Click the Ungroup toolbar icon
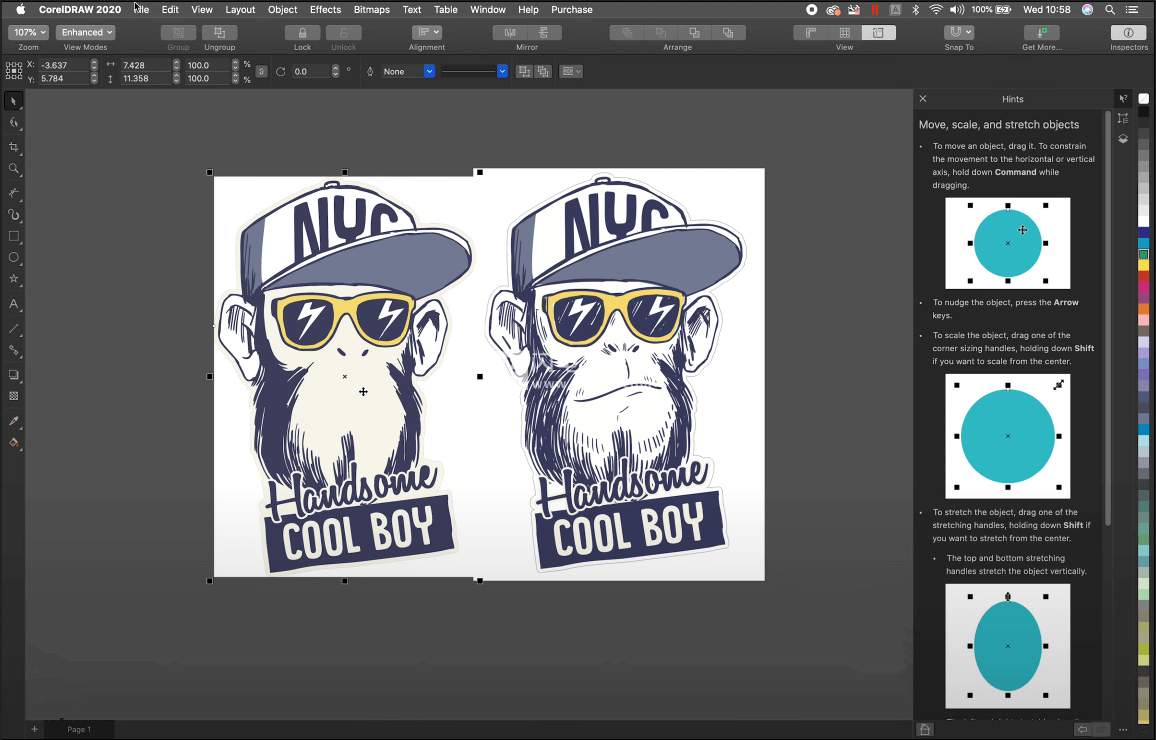The image size is (1156, 740). point(219,33)
